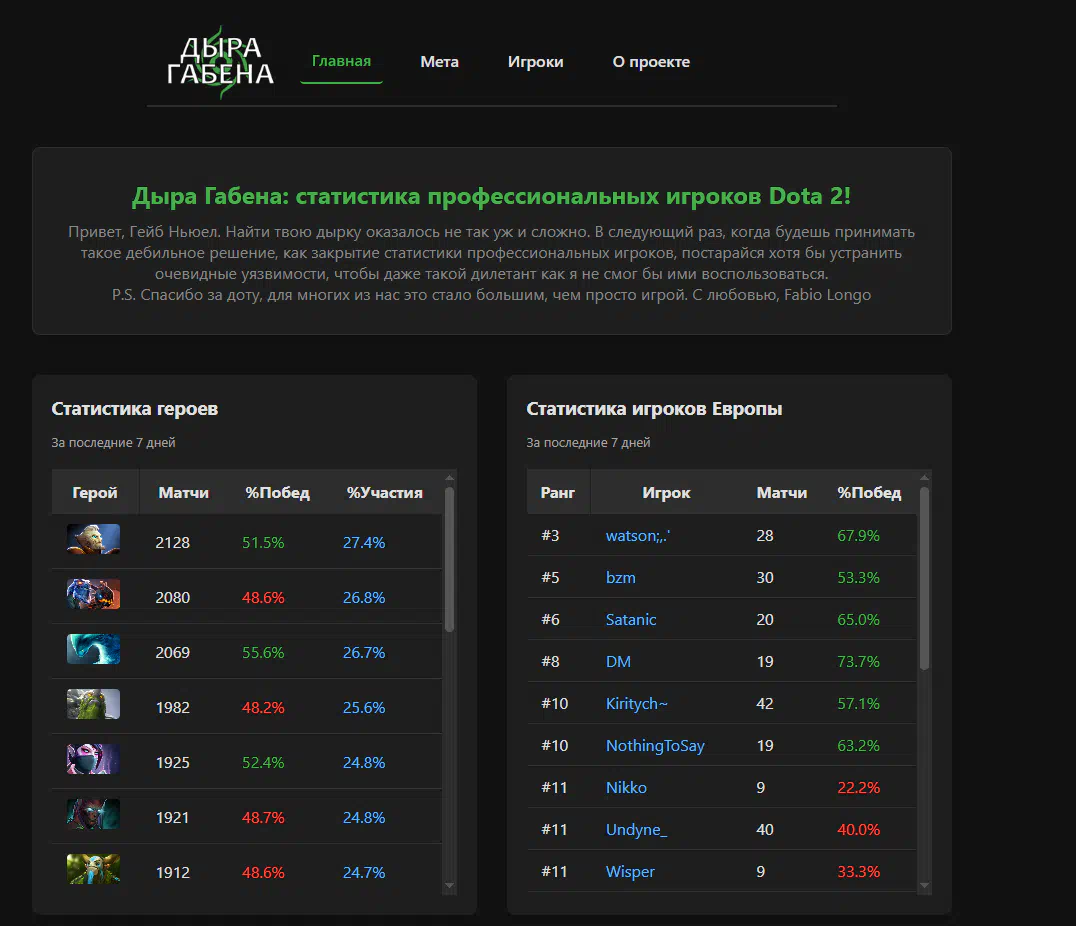Open player Undyne_ profile
This screenshot has height=926, width=1076.
pos(636,829)
